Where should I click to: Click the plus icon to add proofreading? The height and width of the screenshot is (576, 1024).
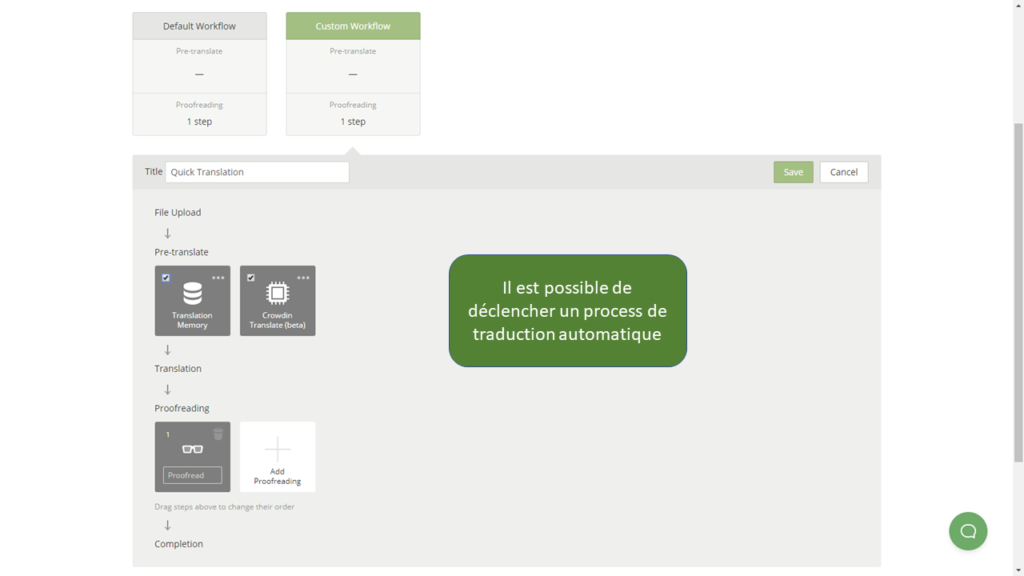(278, 449)
